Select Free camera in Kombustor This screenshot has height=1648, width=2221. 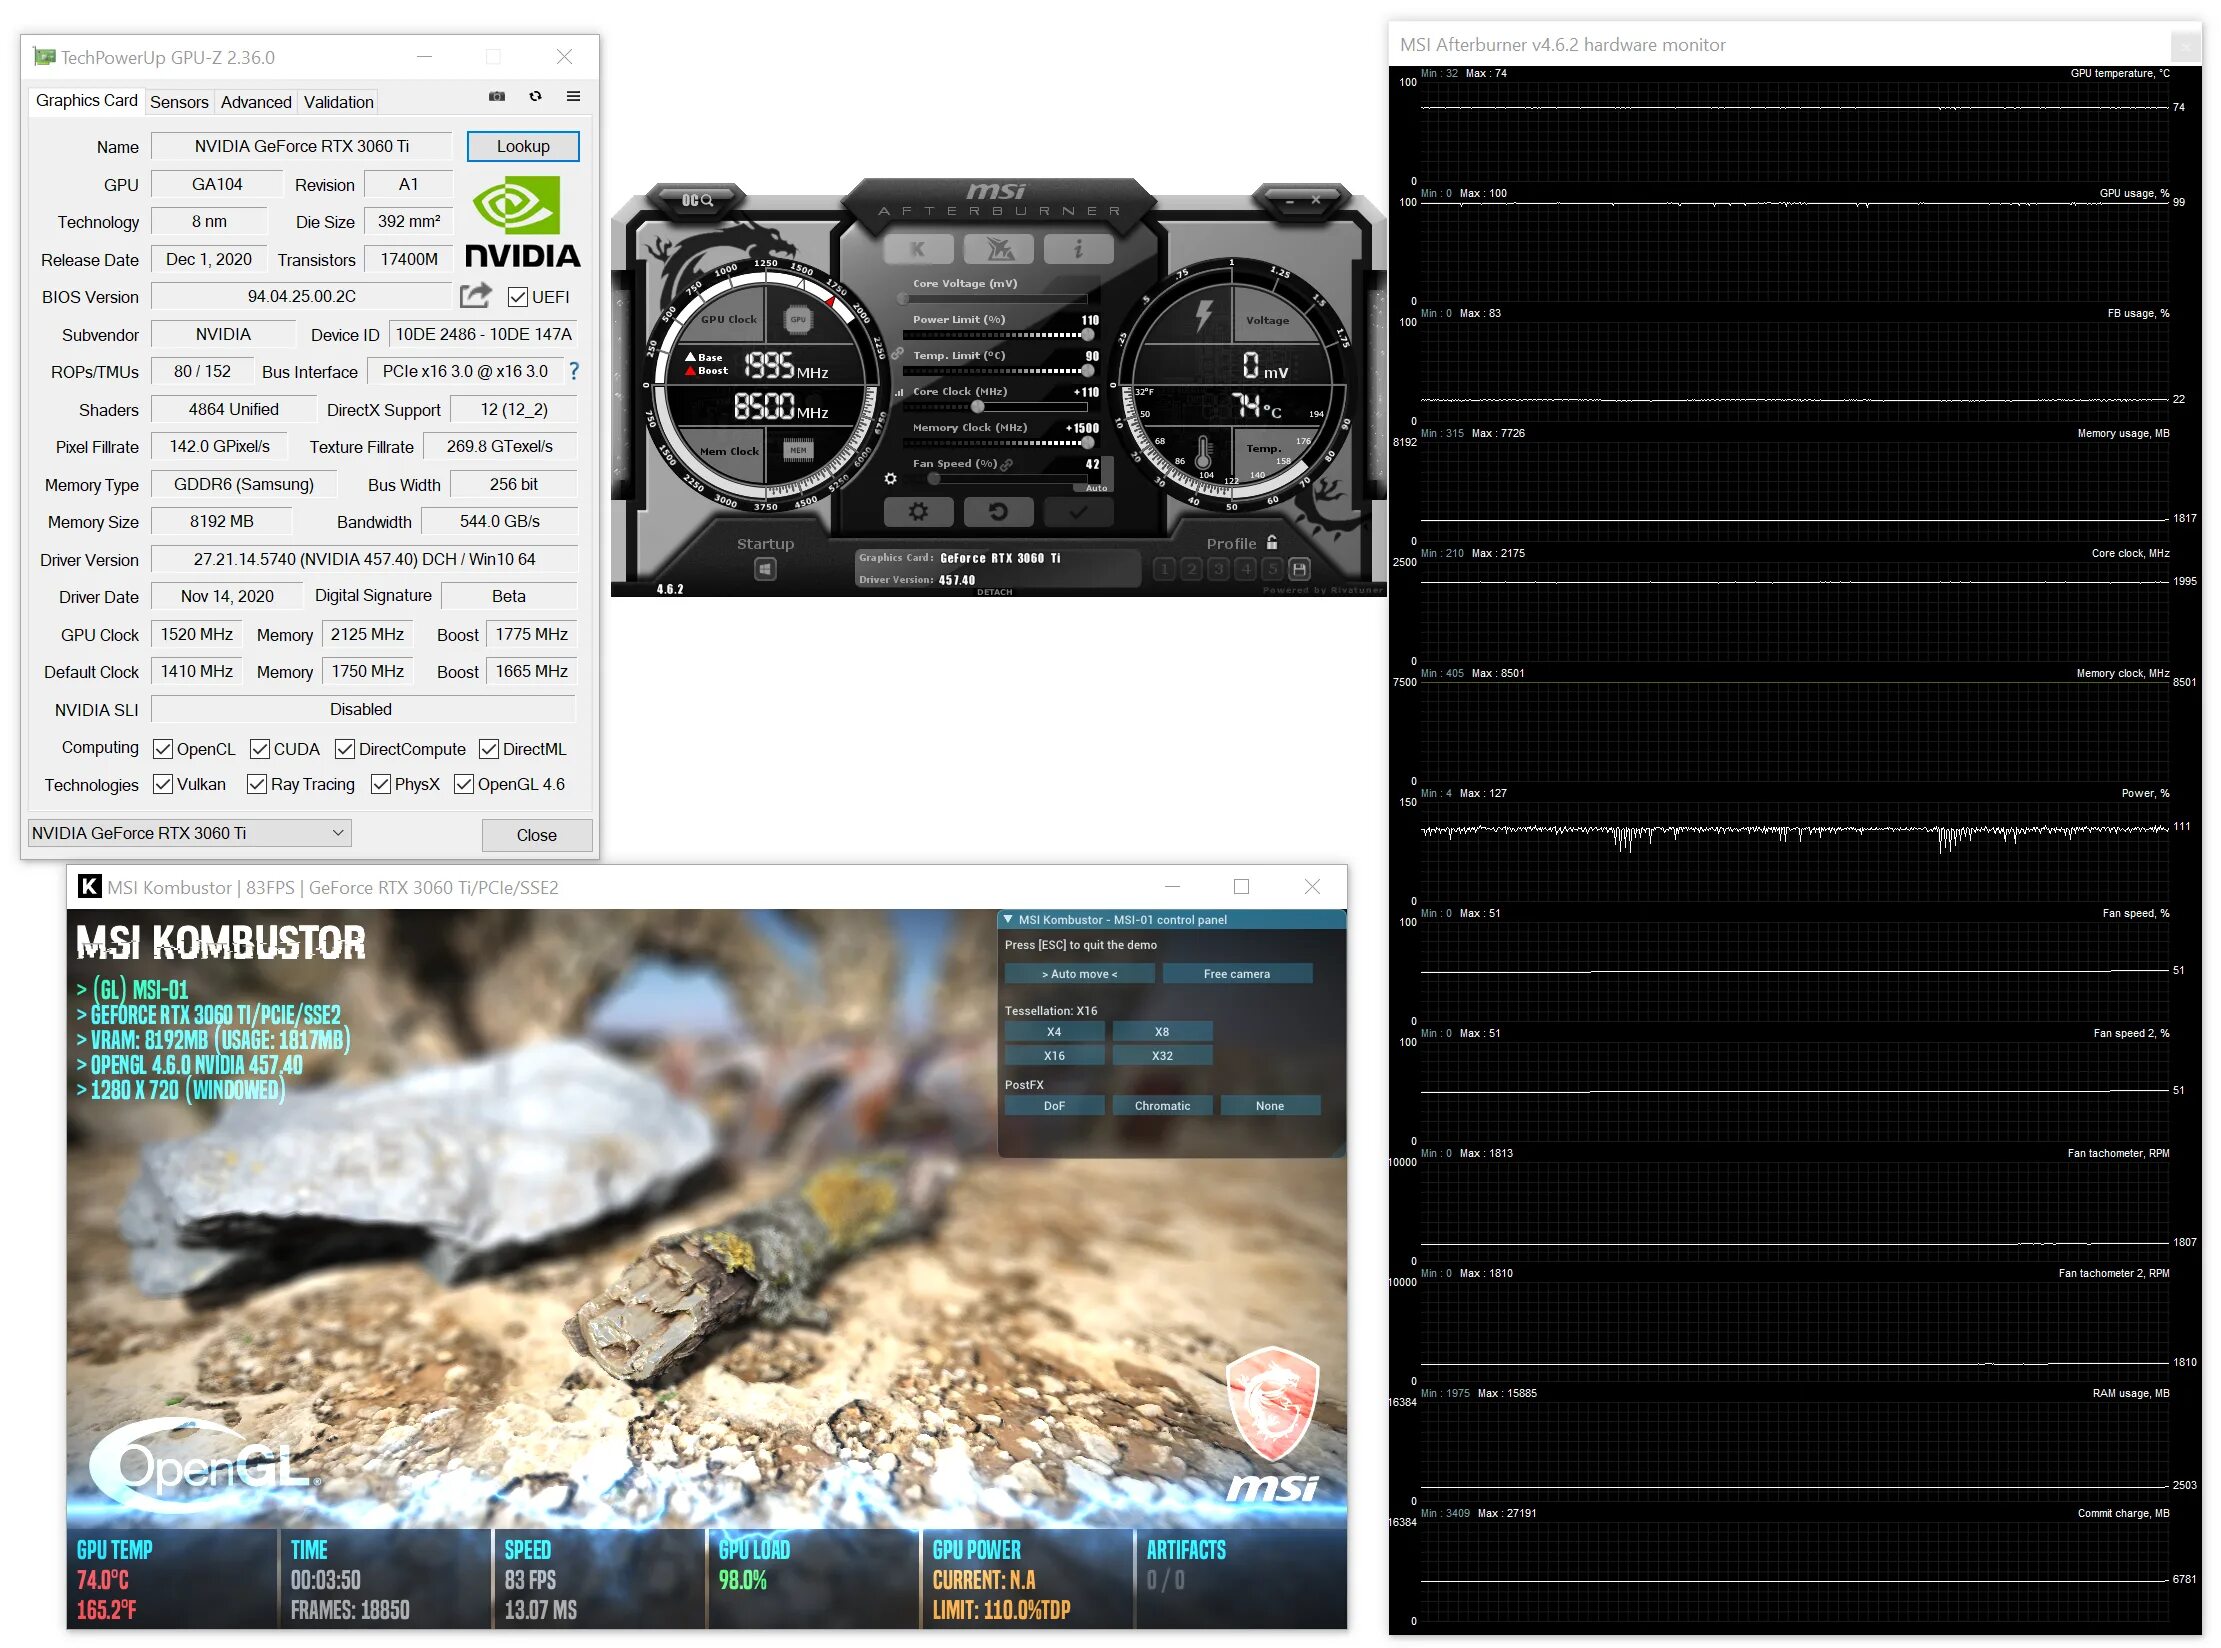click(x=1237, y=973)
